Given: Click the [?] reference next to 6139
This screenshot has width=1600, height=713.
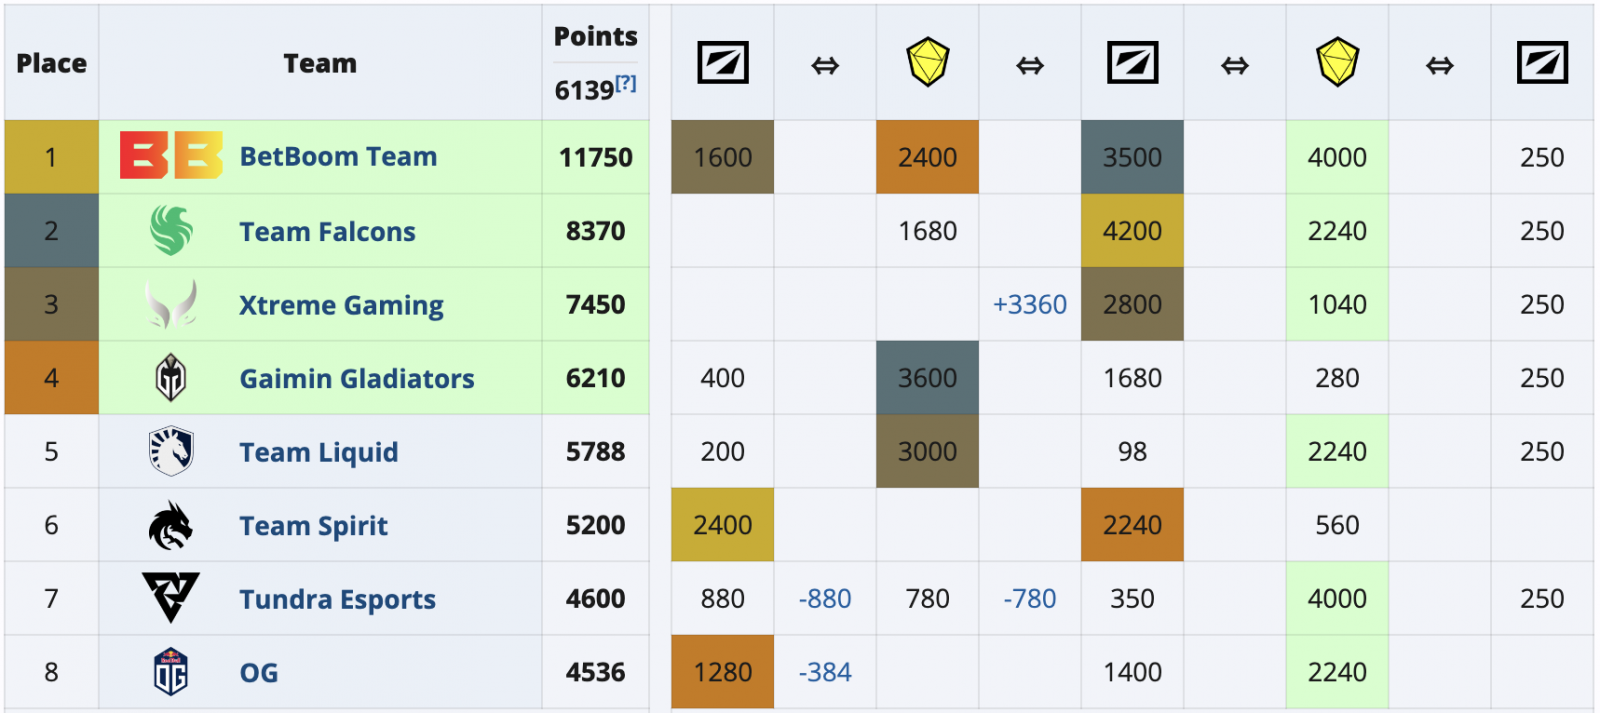Looking at the screenshot, I should [x=626, y=84].
